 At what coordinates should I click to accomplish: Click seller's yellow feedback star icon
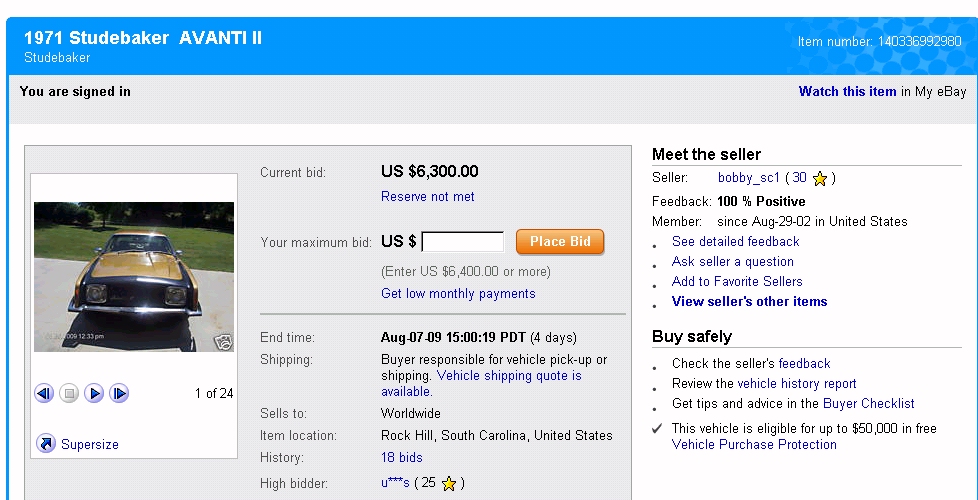[820, 179]
